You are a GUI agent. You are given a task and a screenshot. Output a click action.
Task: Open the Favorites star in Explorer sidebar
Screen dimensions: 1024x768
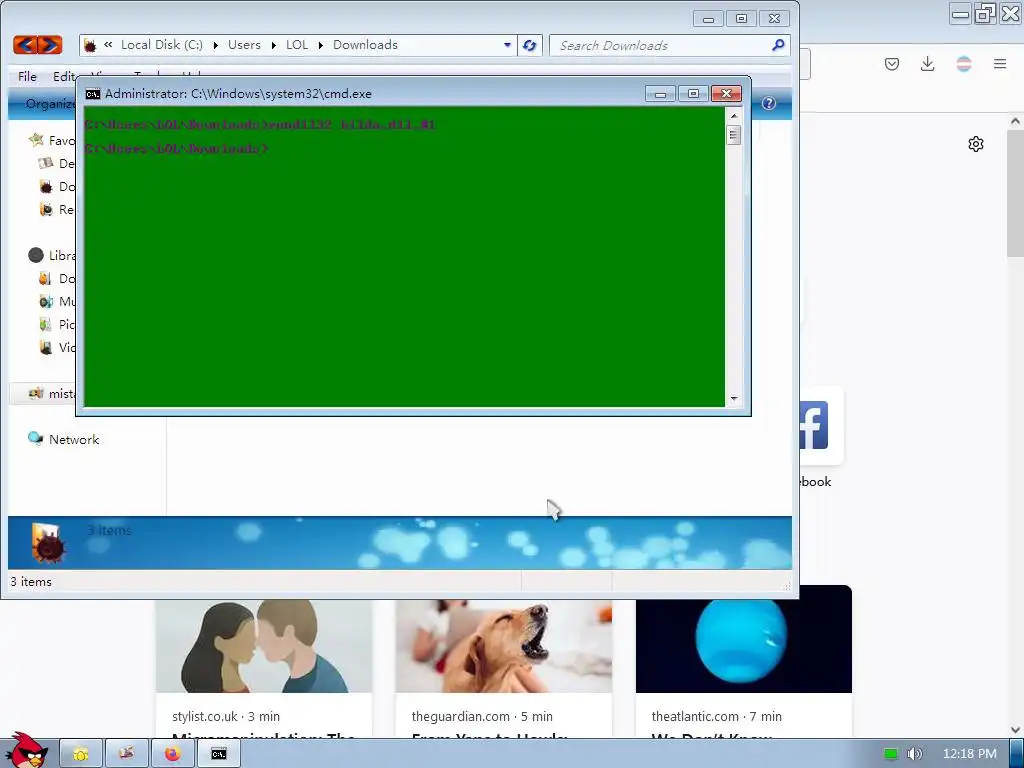click(36, 140)
